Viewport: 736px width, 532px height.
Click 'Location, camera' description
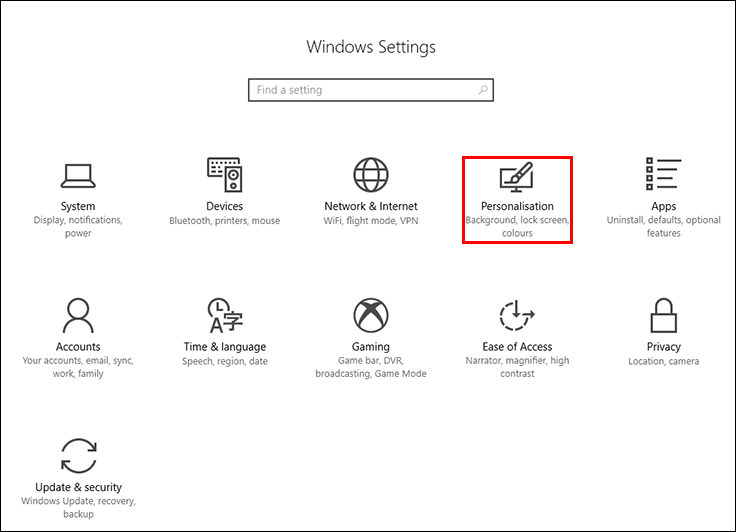tap(664, 361)
